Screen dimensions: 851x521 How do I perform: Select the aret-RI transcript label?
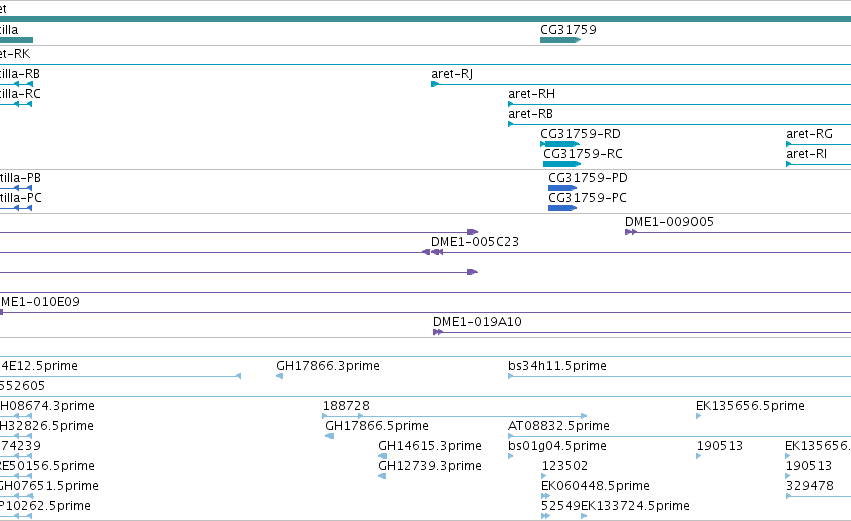point(806,154)
